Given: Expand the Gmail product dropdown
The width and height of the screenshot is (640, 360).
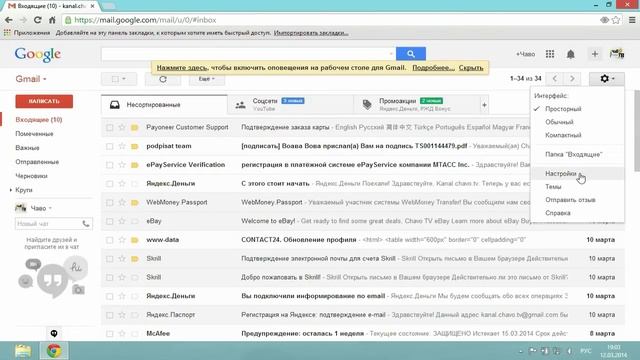Looking at the screenshot, I should 31,79.
